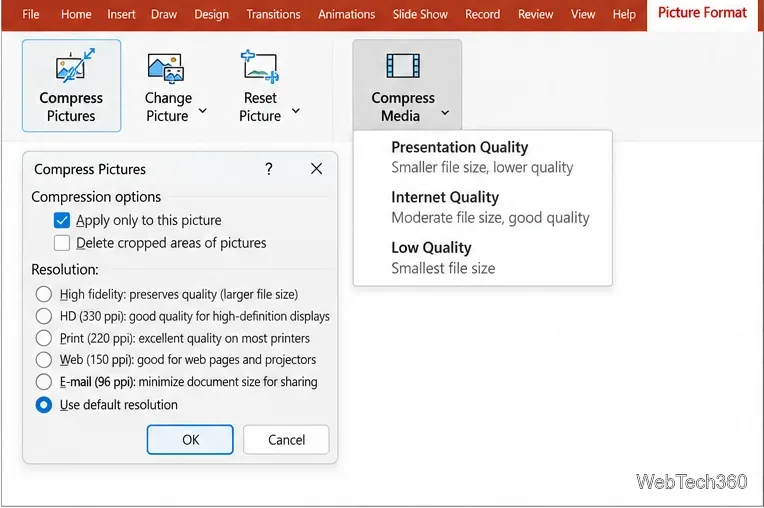Switch to the Record tab
The width and height of the screenshot is (764, 508).
pyautogui.click(x=482, y=14)
